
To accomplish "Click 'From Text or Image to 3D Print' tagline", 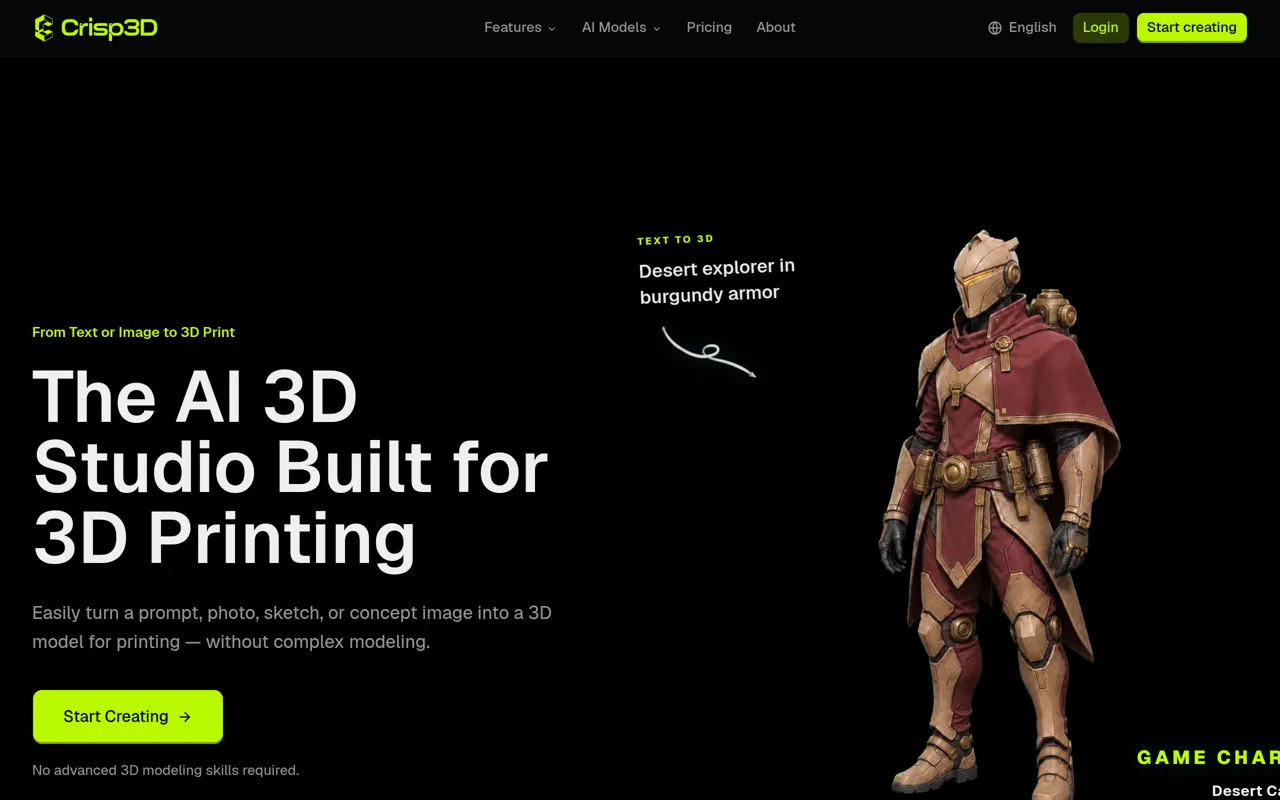I will coord(133,332).
